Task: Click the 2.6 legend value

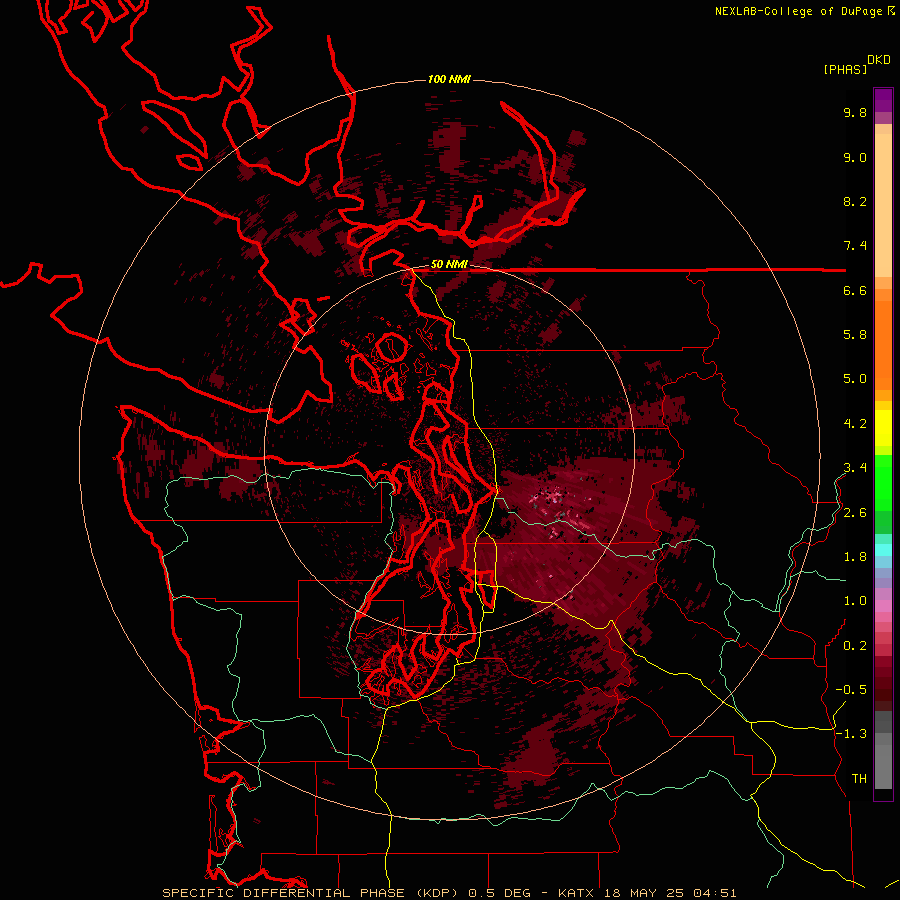Action: click(x=855, y=513)
